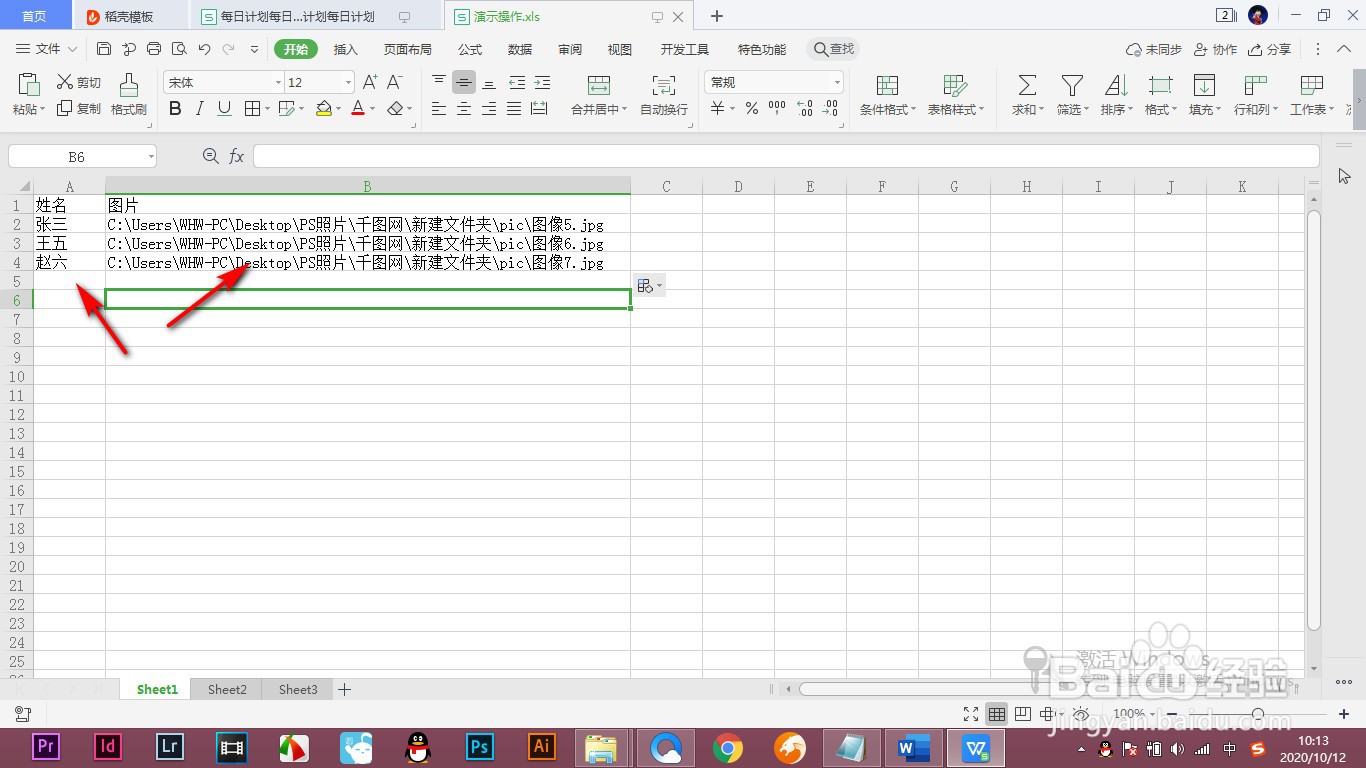Viewport: 1366px width, 768px height.
Task: Open the 插入函数 fx icon
Action: click(237, 155)
